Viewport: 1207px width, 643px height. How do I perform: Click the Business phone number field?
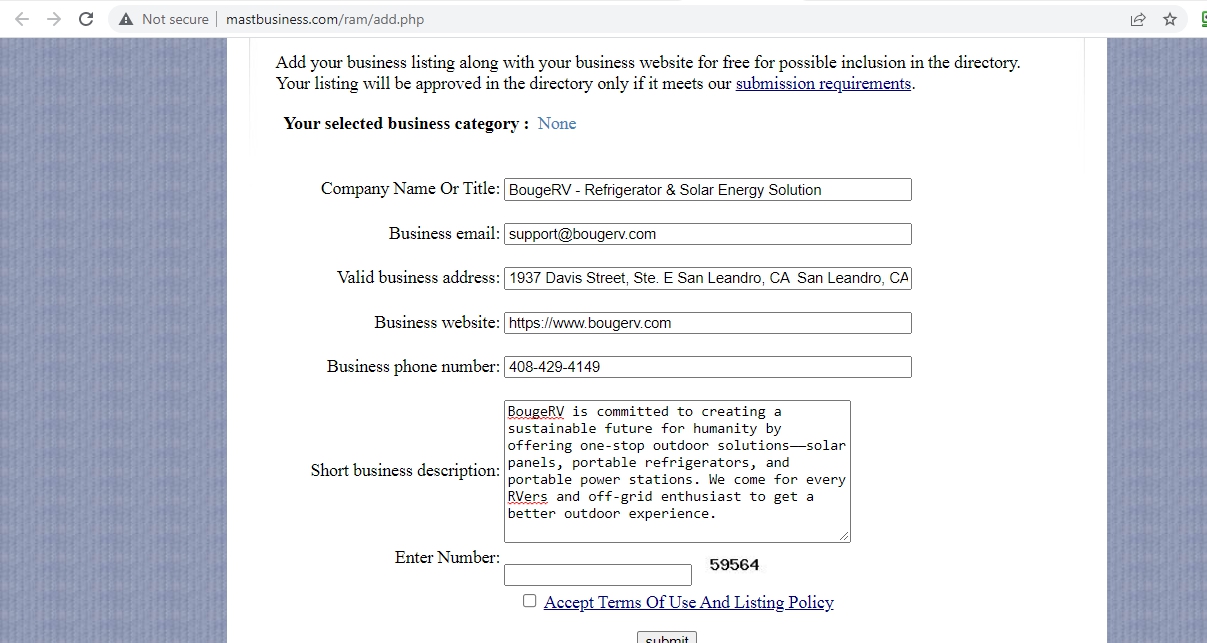point(707,367)
